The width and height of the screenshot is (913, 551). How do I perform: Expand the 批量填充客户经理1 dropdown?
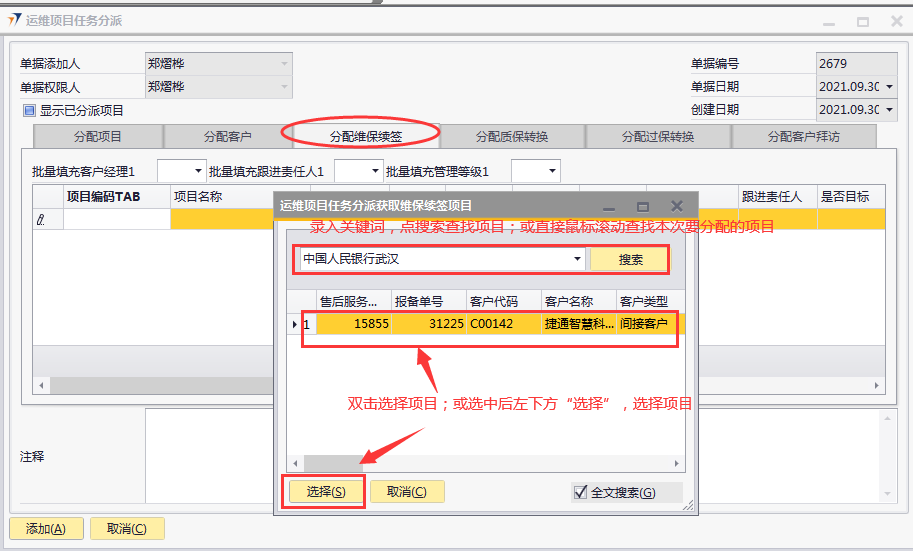(x=196, y=172)
